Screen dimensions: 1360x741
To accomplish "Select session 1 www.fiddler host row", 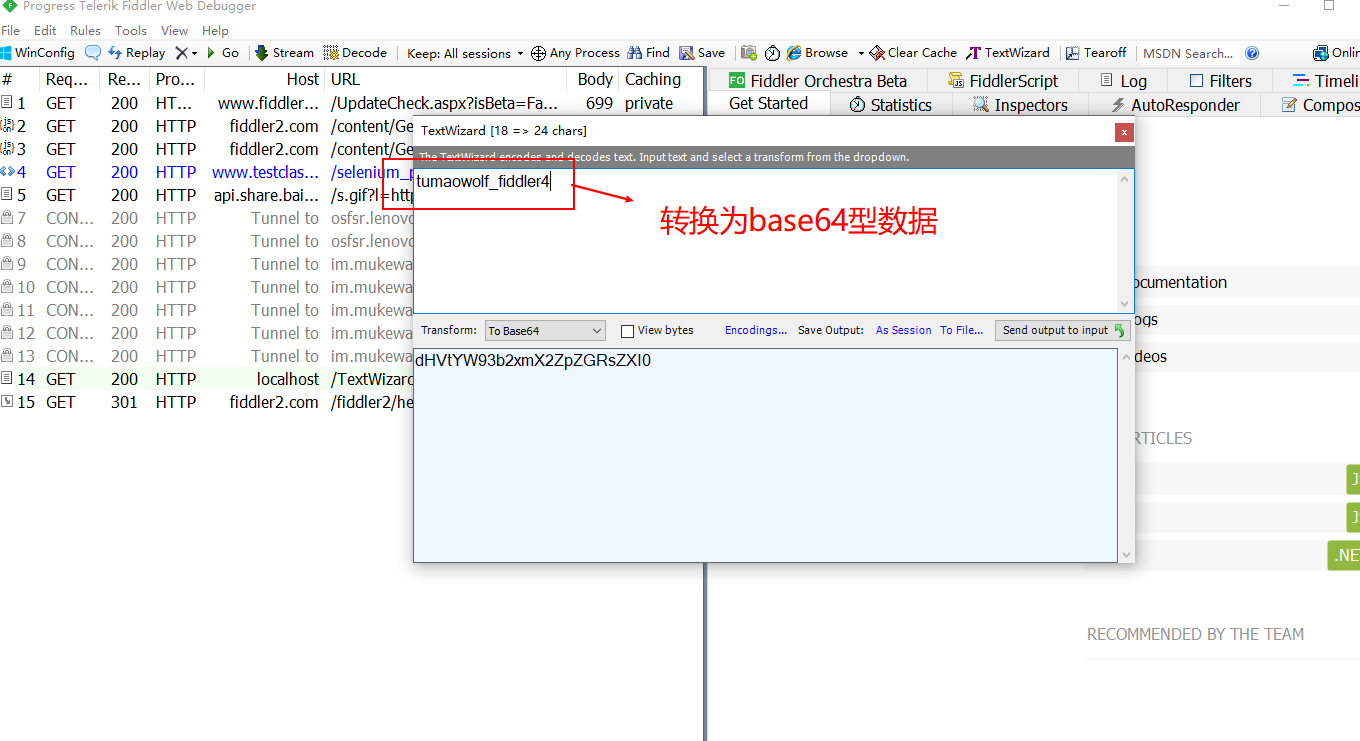I will 350,103.
